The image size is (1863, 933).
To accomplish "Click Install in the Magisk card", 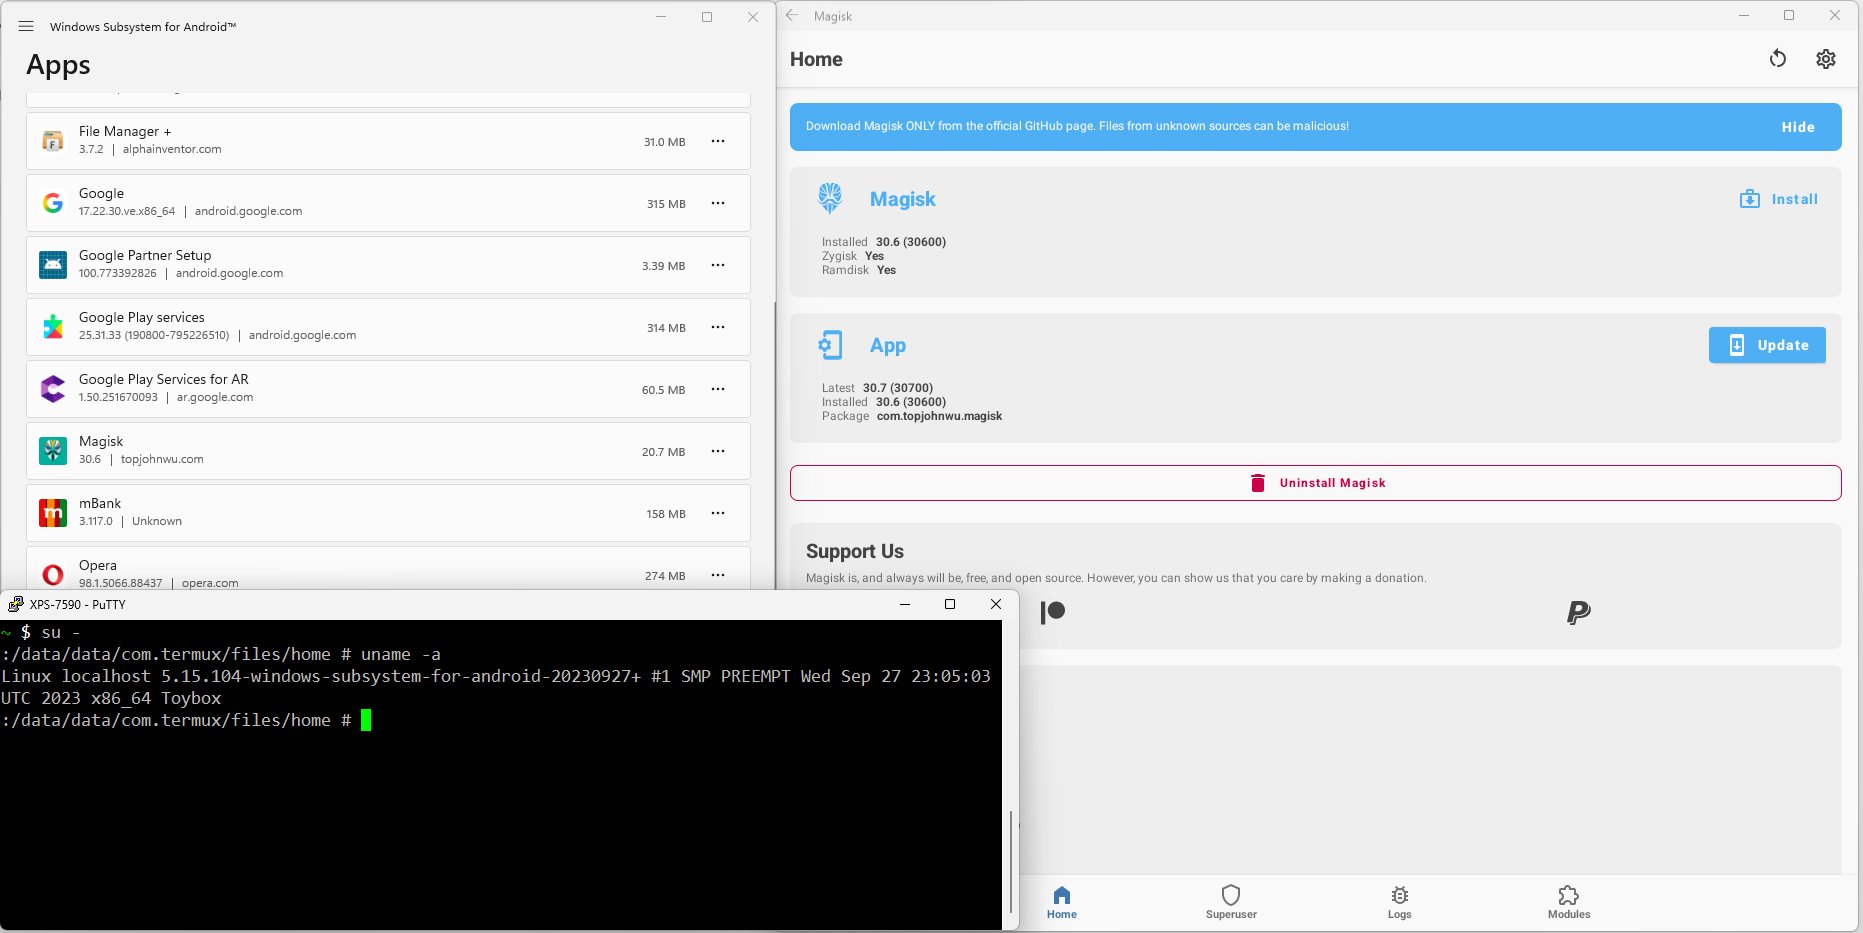I will (1779, 199).
